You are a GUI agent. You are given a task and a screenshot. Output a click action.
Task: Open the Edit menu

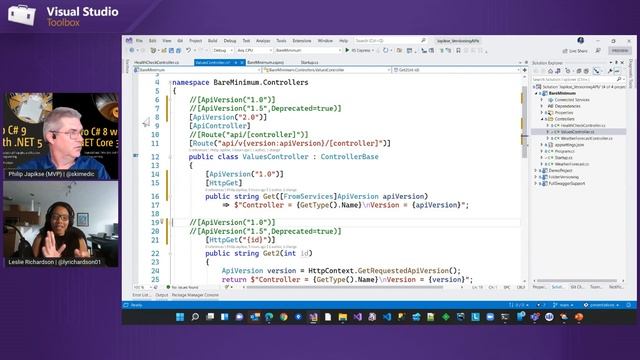[x=152, y=41]
